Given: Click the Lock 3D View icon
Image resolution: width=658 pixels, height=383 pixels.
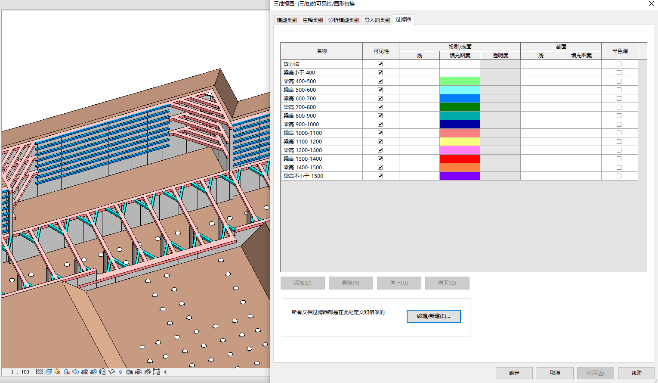Looking at the screenshot, I should tap(103, 372).
